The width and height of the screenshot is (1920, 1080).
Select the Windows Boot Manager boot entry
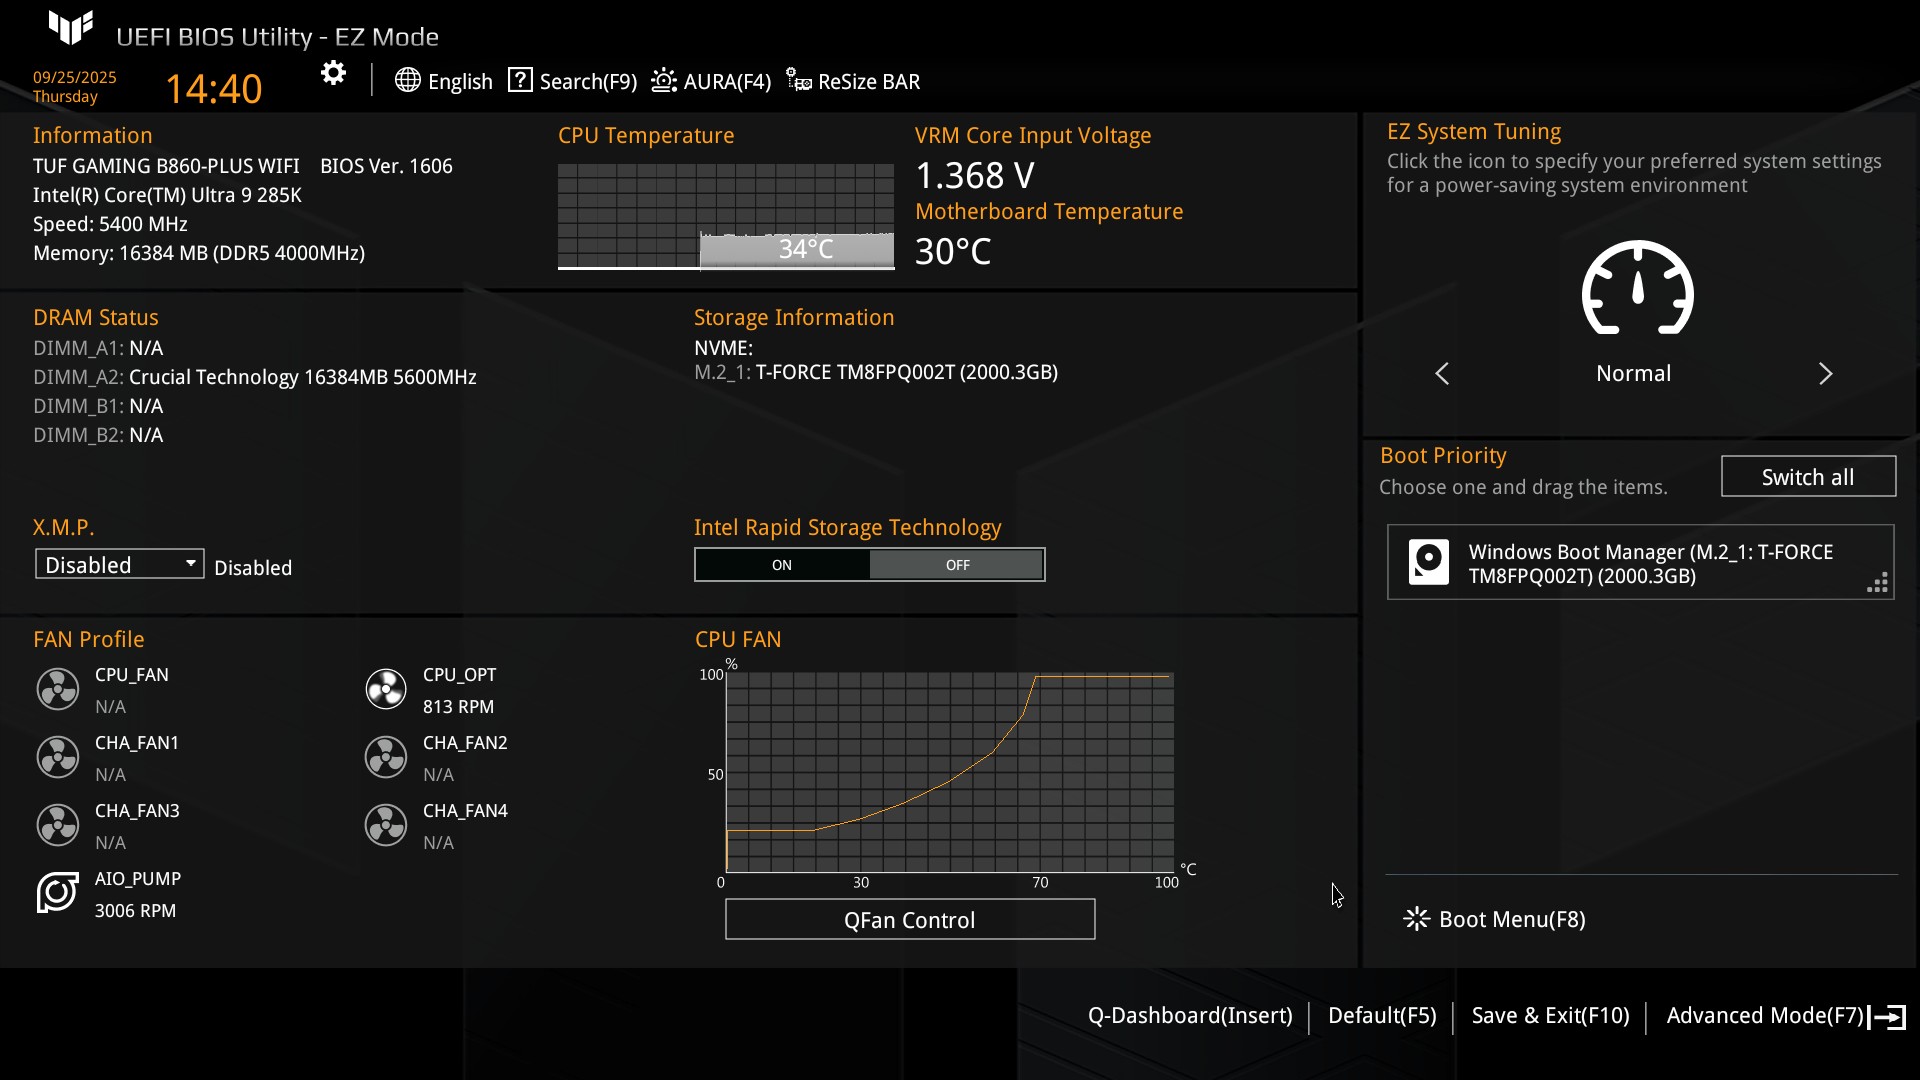pyautogui.click(x=1640, y=563)
